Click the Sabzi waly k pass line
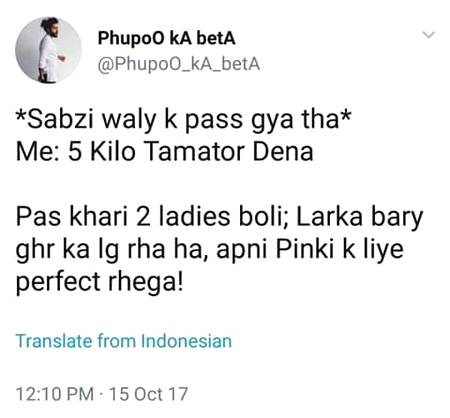The height and width of the screenshot is (418, 450). click(x=184, y=120)
